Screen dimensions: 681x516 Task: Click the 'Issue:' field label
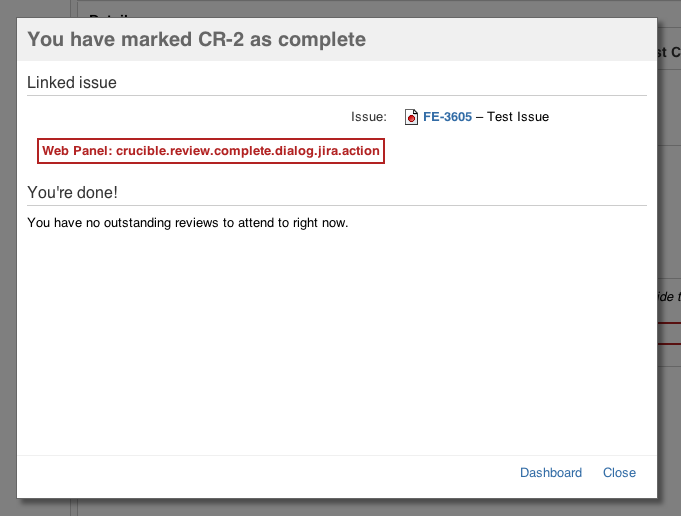tap(368, 117)
